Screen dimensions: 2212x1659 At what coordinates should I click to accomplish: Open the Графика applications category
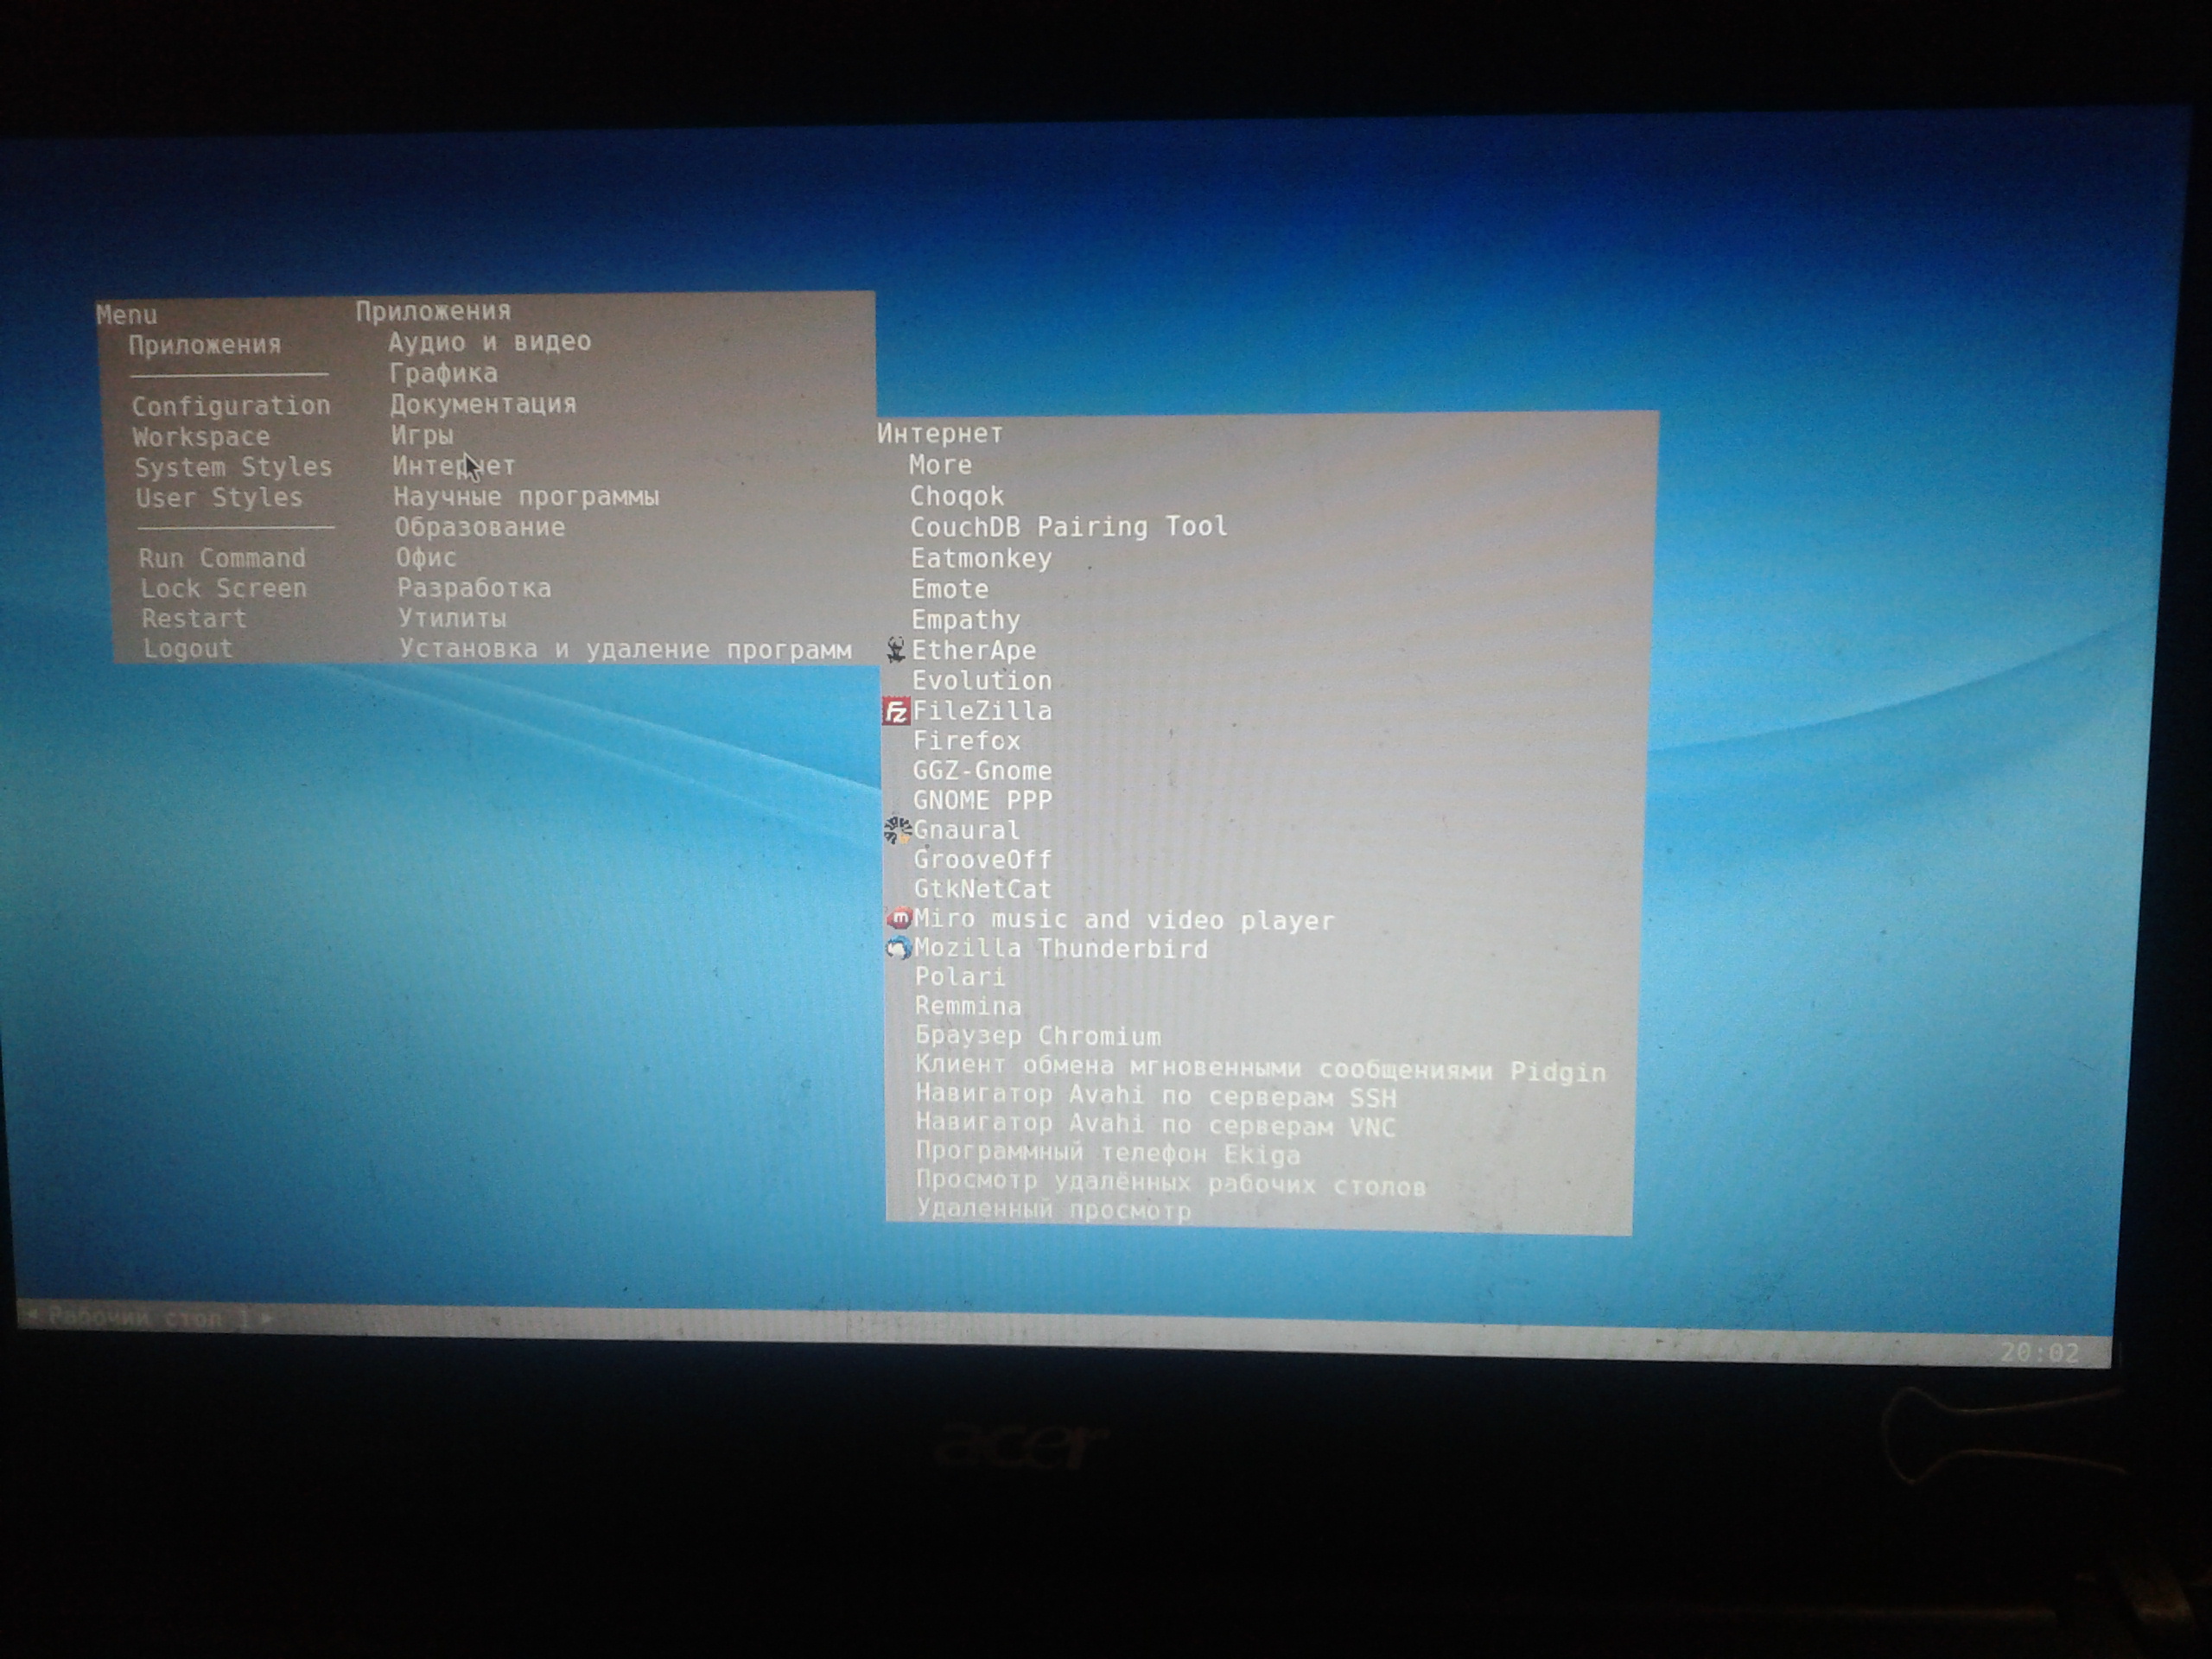pos(443,374)
